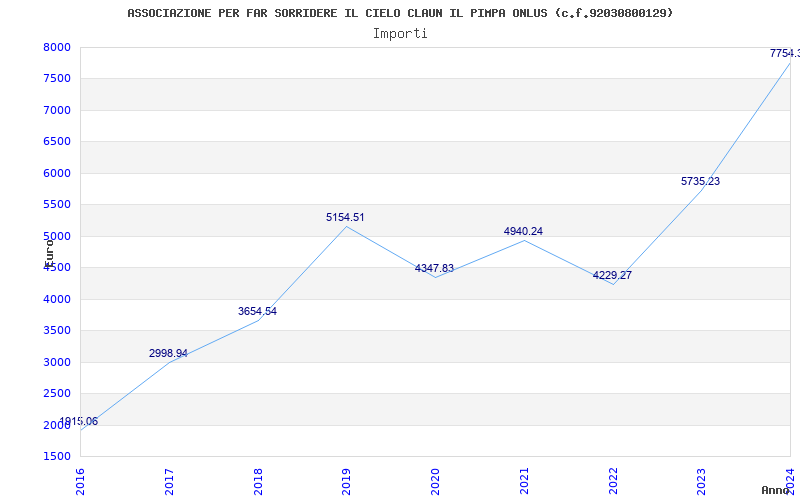
Task: Click the chart title ASSOCIAZIONE PER FAR SORRIDERE
Action: pos(400,13)
